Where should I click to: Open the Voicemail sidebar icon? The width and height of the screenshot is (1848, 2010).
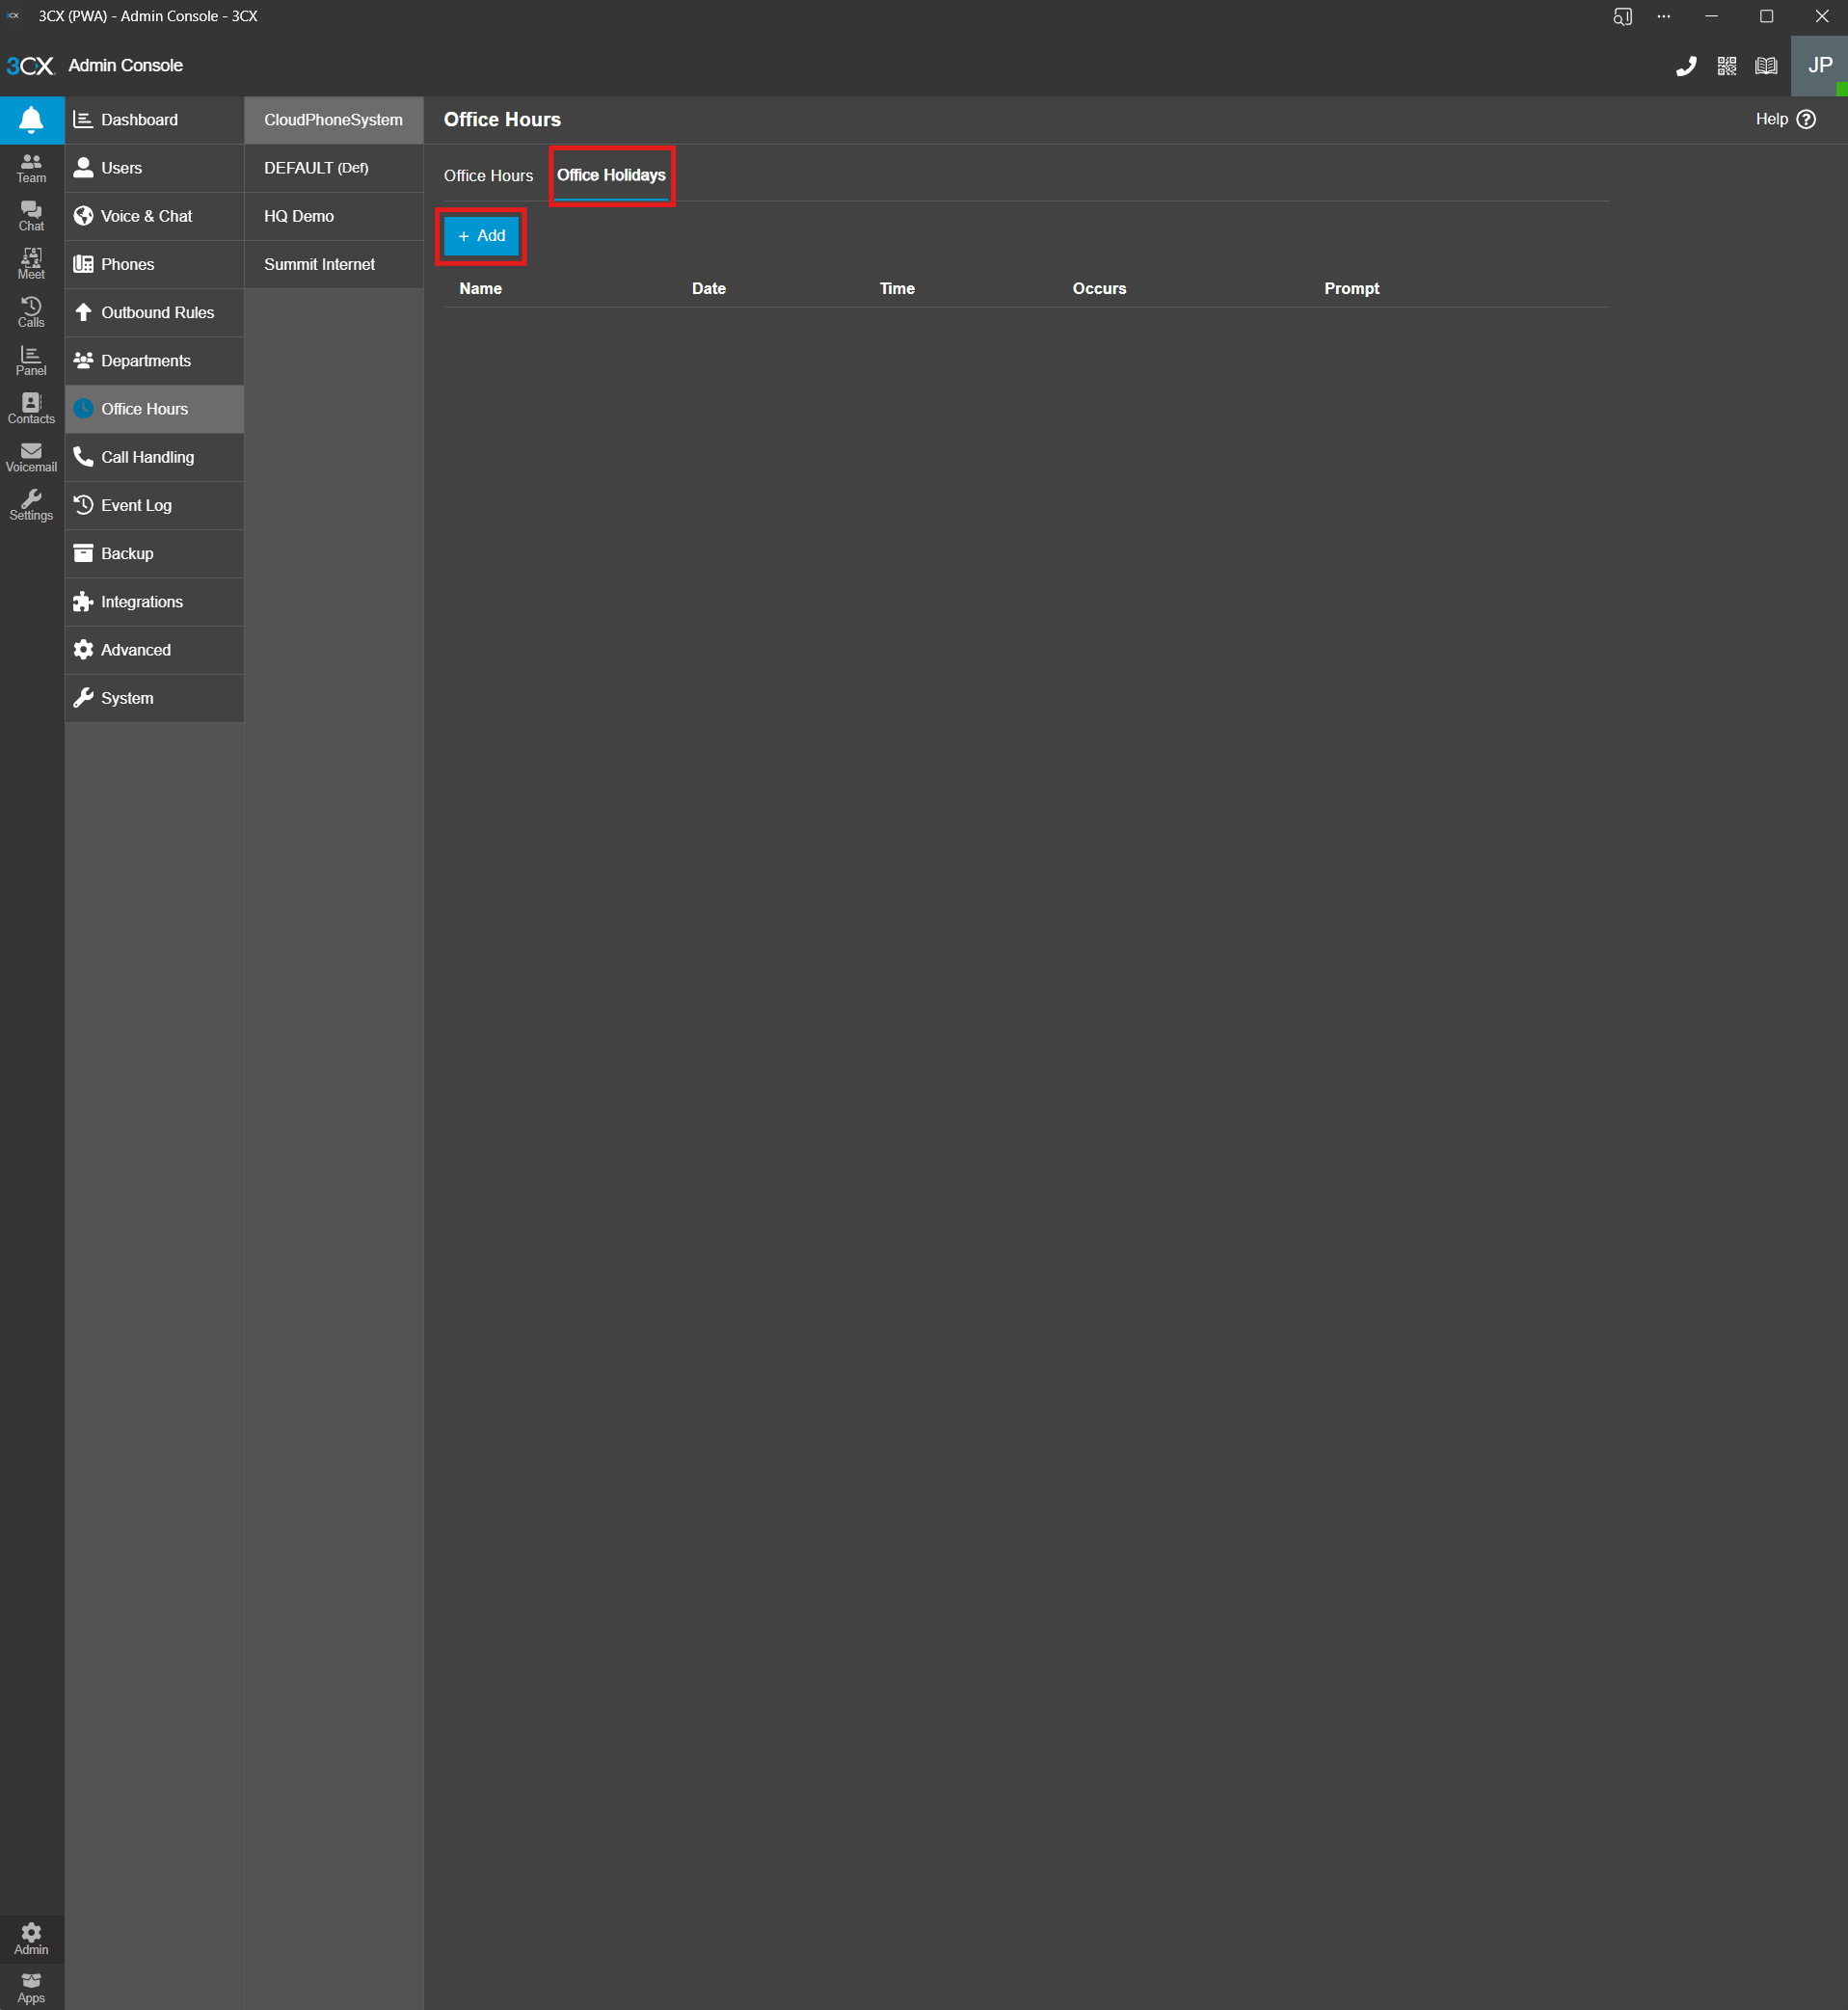(31, 457)
